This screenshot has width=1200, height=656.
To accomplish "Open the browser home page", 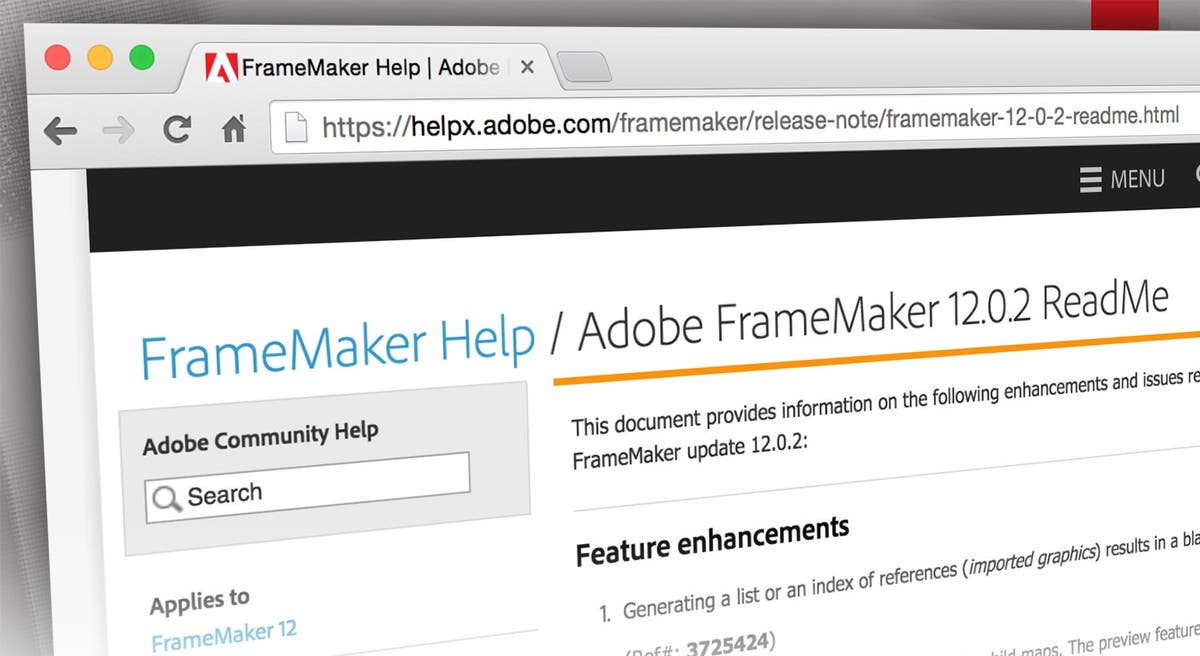I will (x=234, y=128).
